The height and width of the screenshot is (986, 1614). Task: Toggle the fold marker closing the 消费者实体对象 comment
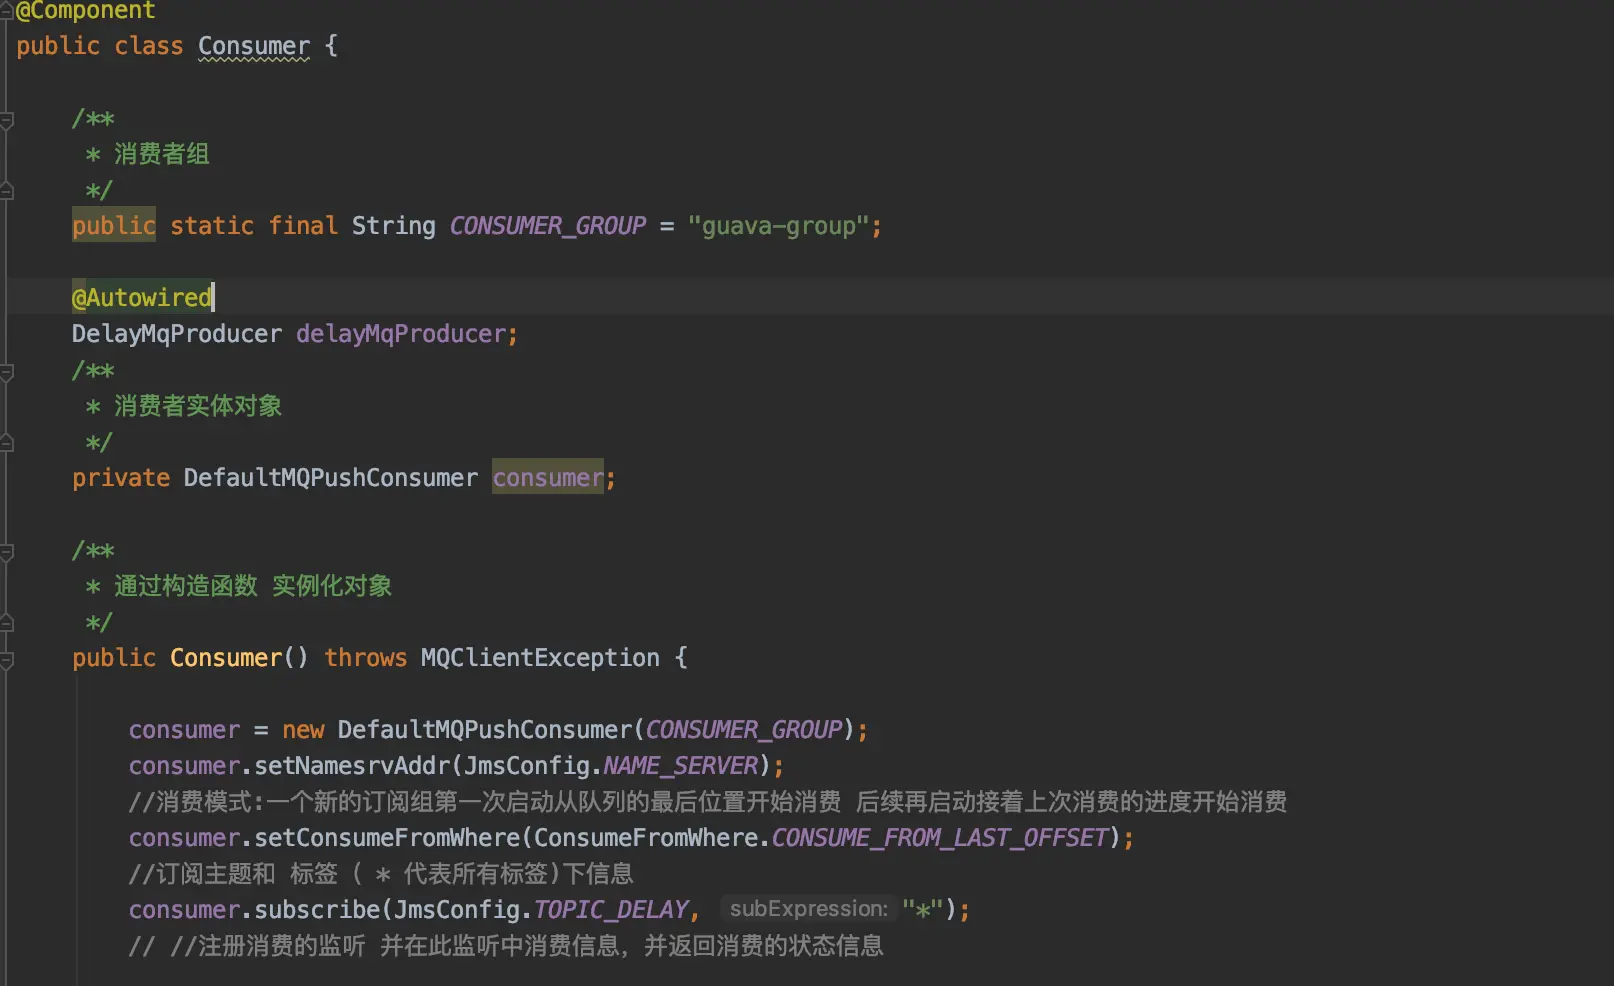tap(6, 442)
